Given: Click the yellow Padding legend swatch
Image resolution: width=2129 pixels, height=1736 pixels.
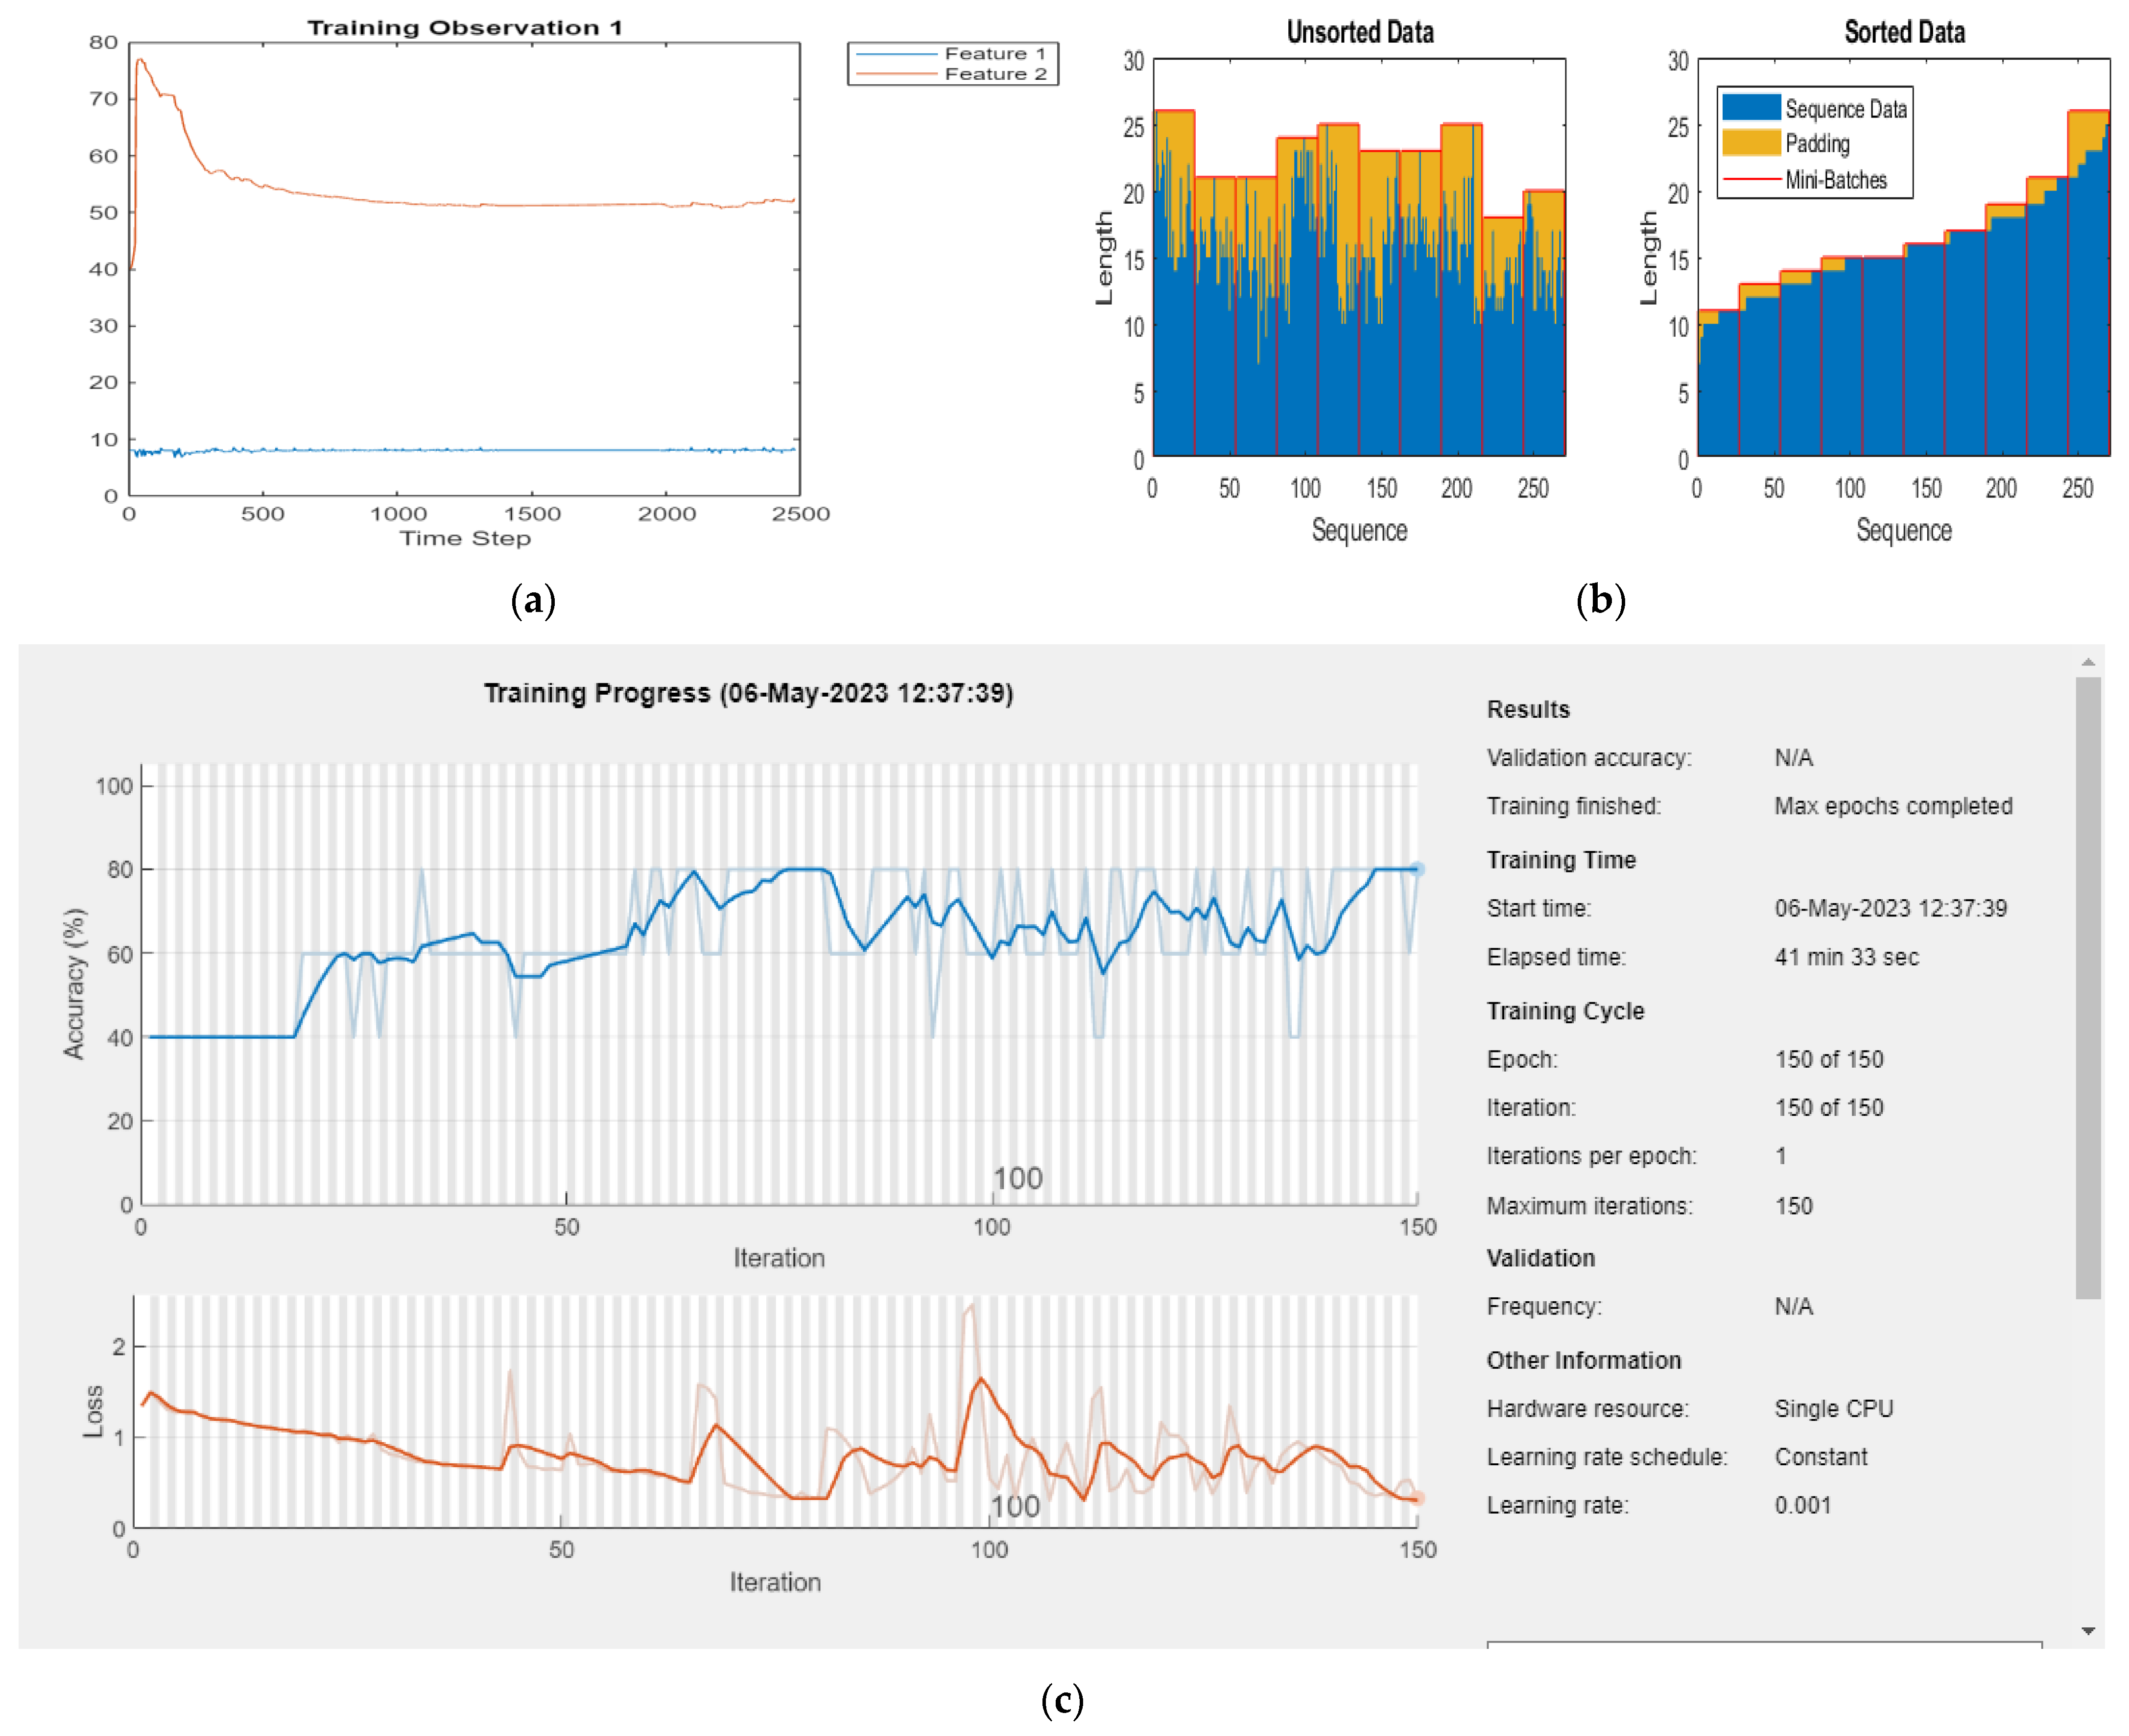Looking at the screenshot, I should pos(1751,143).
